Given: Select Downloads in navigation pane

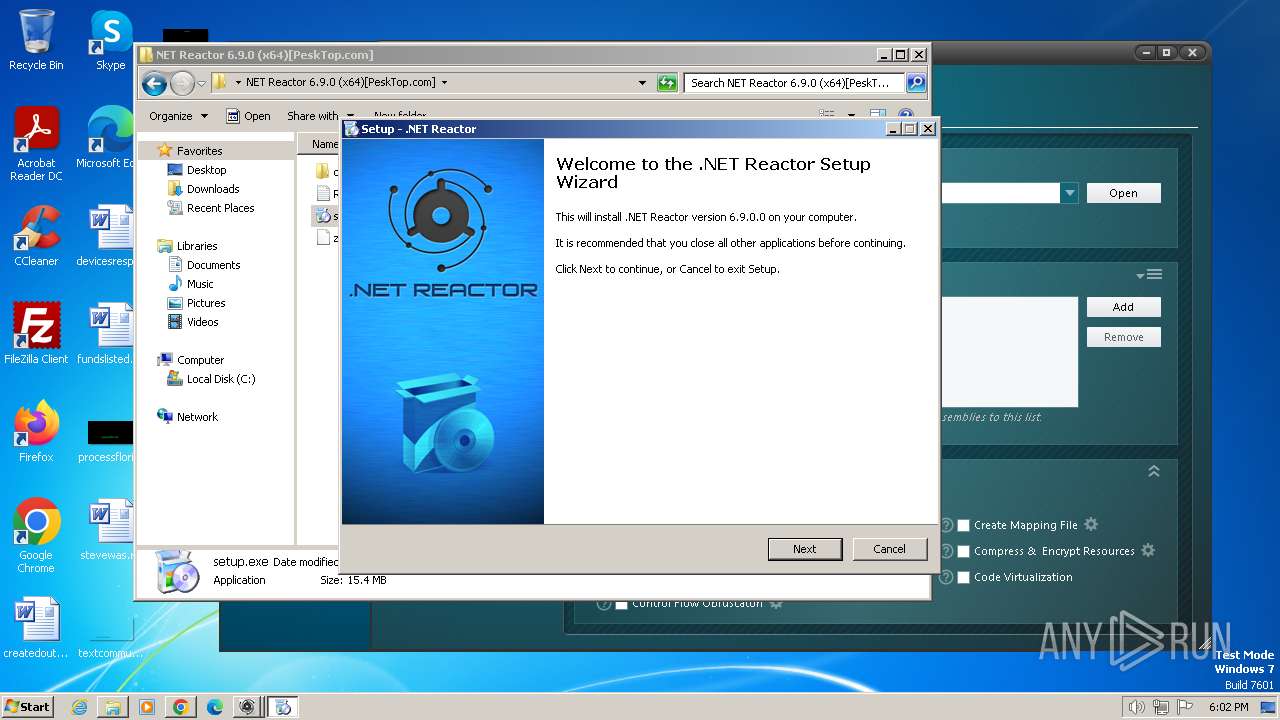Looking at the screenshot, I should coord(213,189).
